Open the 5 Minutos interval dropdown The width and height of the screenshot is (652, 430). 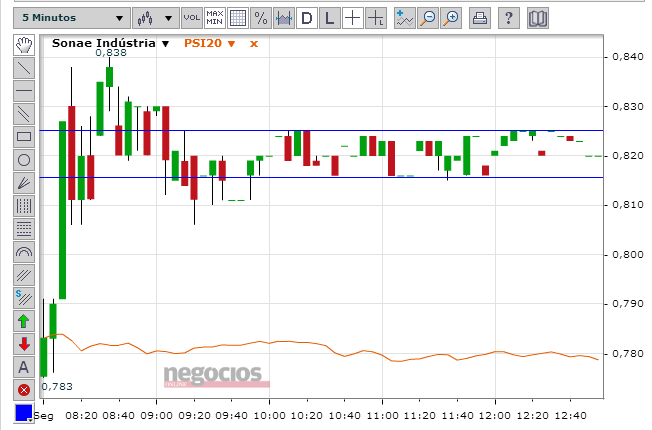pyautogui.click(x=71, y=18)
